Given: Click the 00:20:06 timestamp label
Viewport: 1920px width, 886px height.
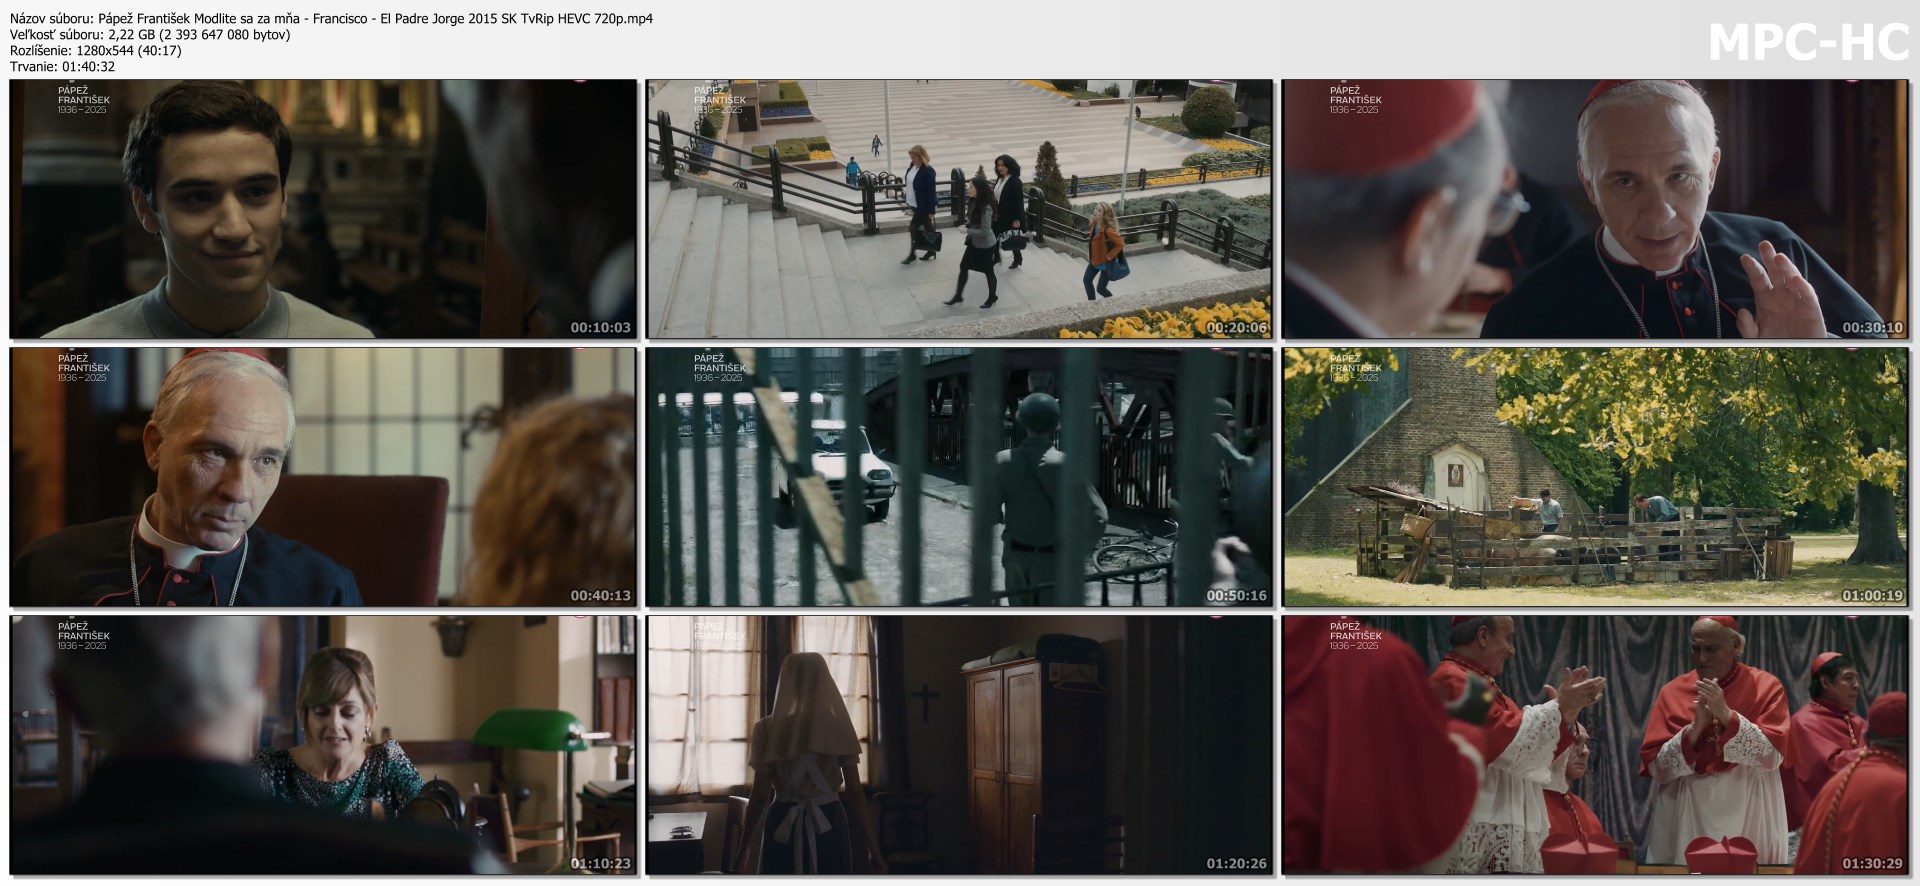Looking at the screenshot, I should click(x=1236, y=327).
